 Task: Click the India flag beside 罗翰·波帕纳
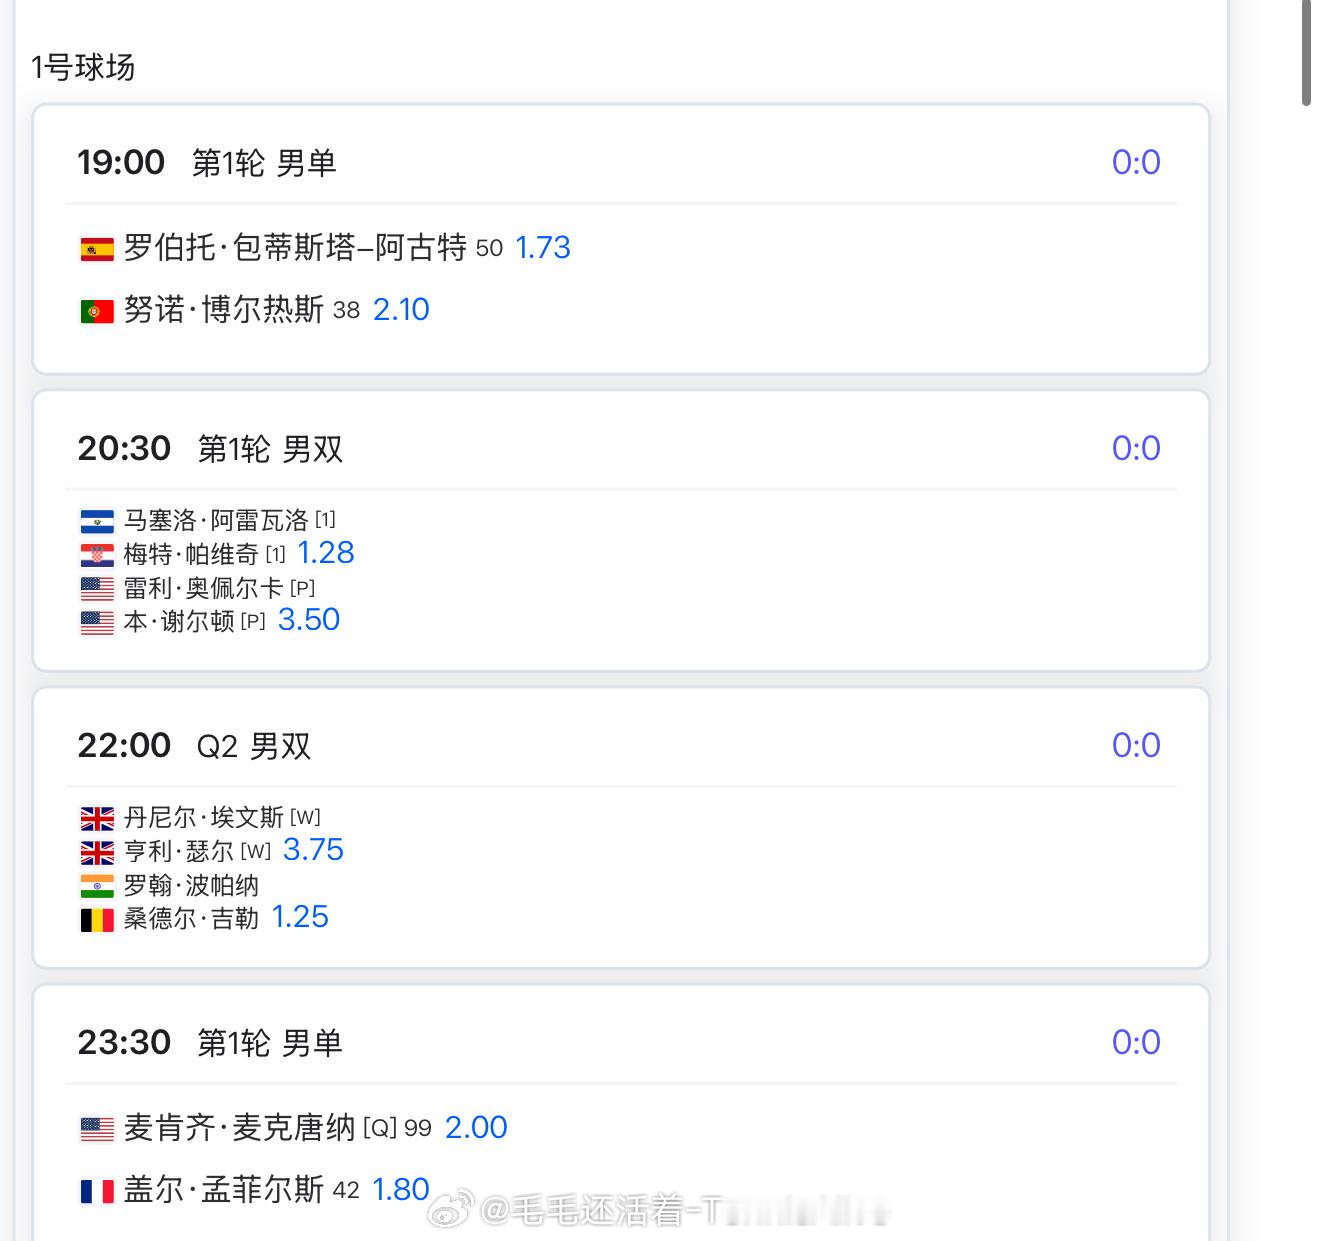click(97, 886)
